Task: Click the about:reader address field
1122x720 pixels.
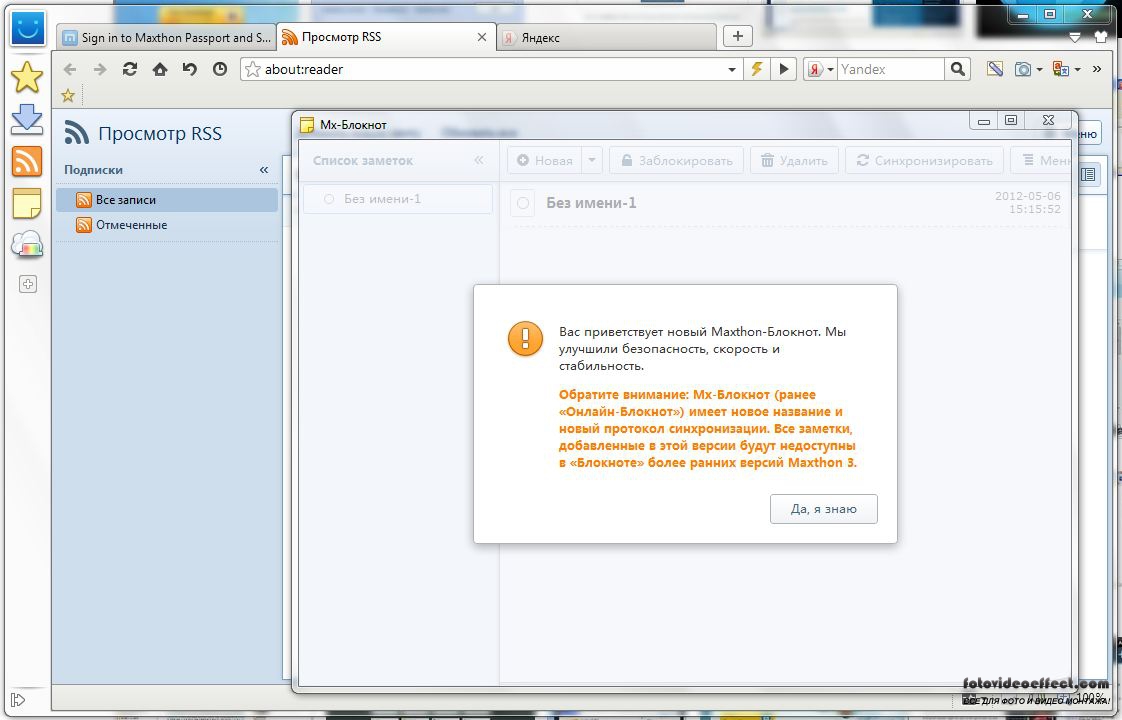Action: click(x=494, y=69)
